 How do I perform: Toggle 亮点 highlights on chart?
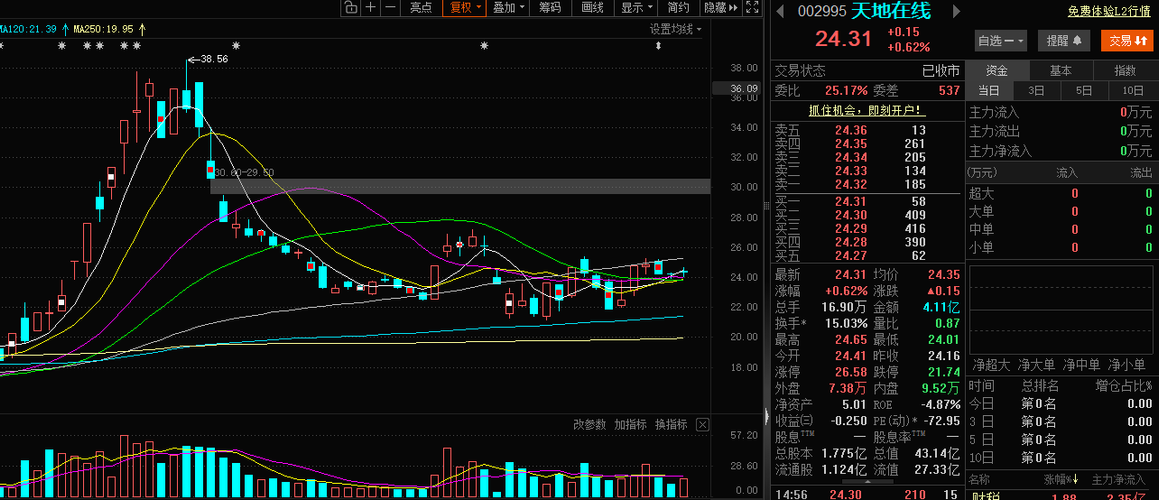coord(421,7)
